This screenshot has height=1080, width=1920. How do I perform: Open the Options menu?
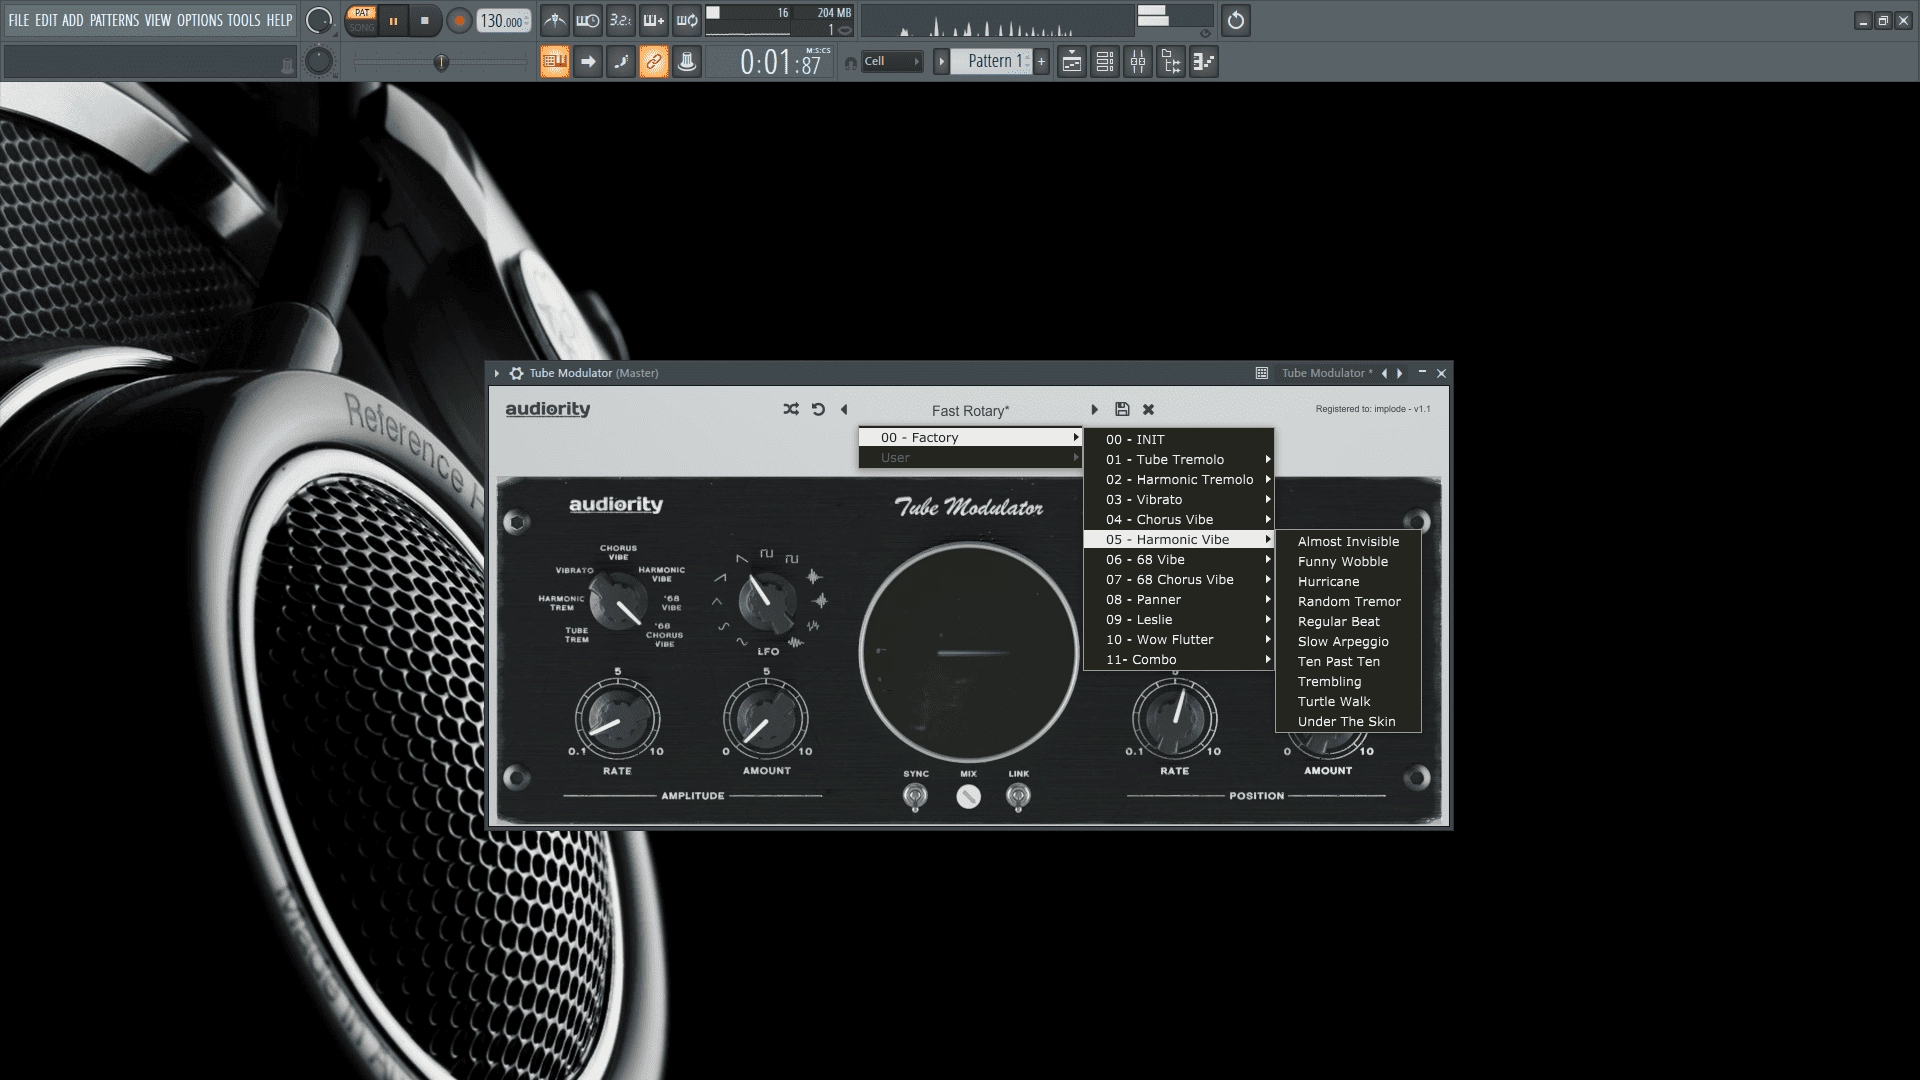200,20
